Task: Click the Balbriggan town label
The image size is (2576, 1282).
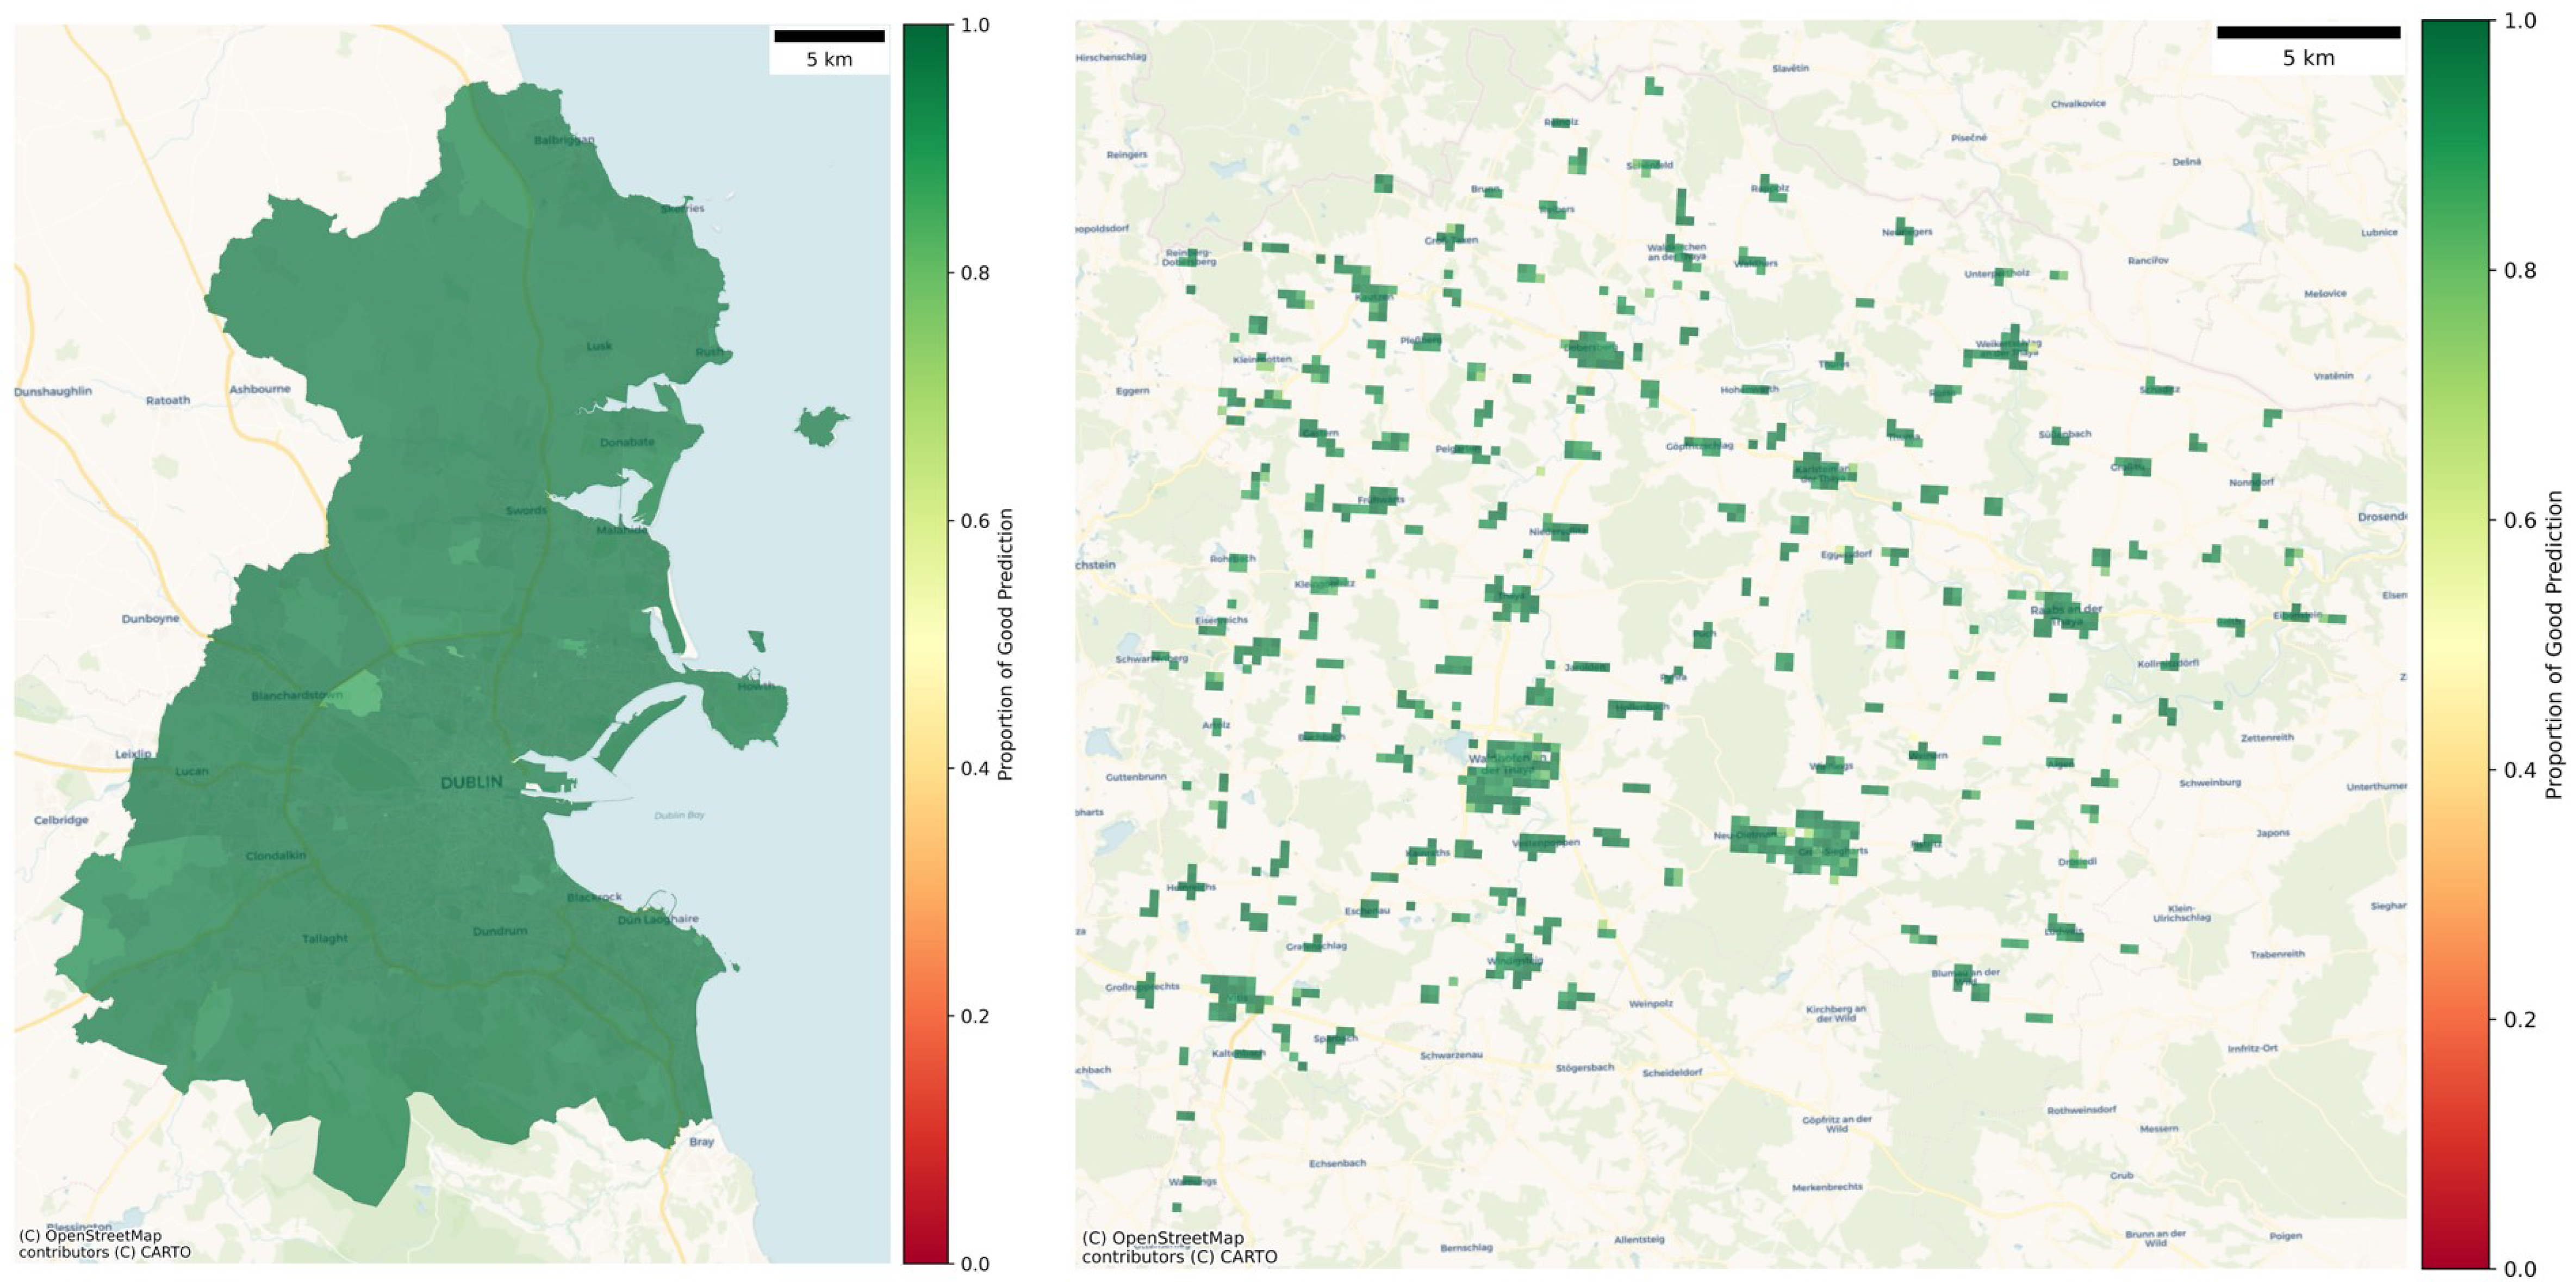Action: click(x=564, y=140)
